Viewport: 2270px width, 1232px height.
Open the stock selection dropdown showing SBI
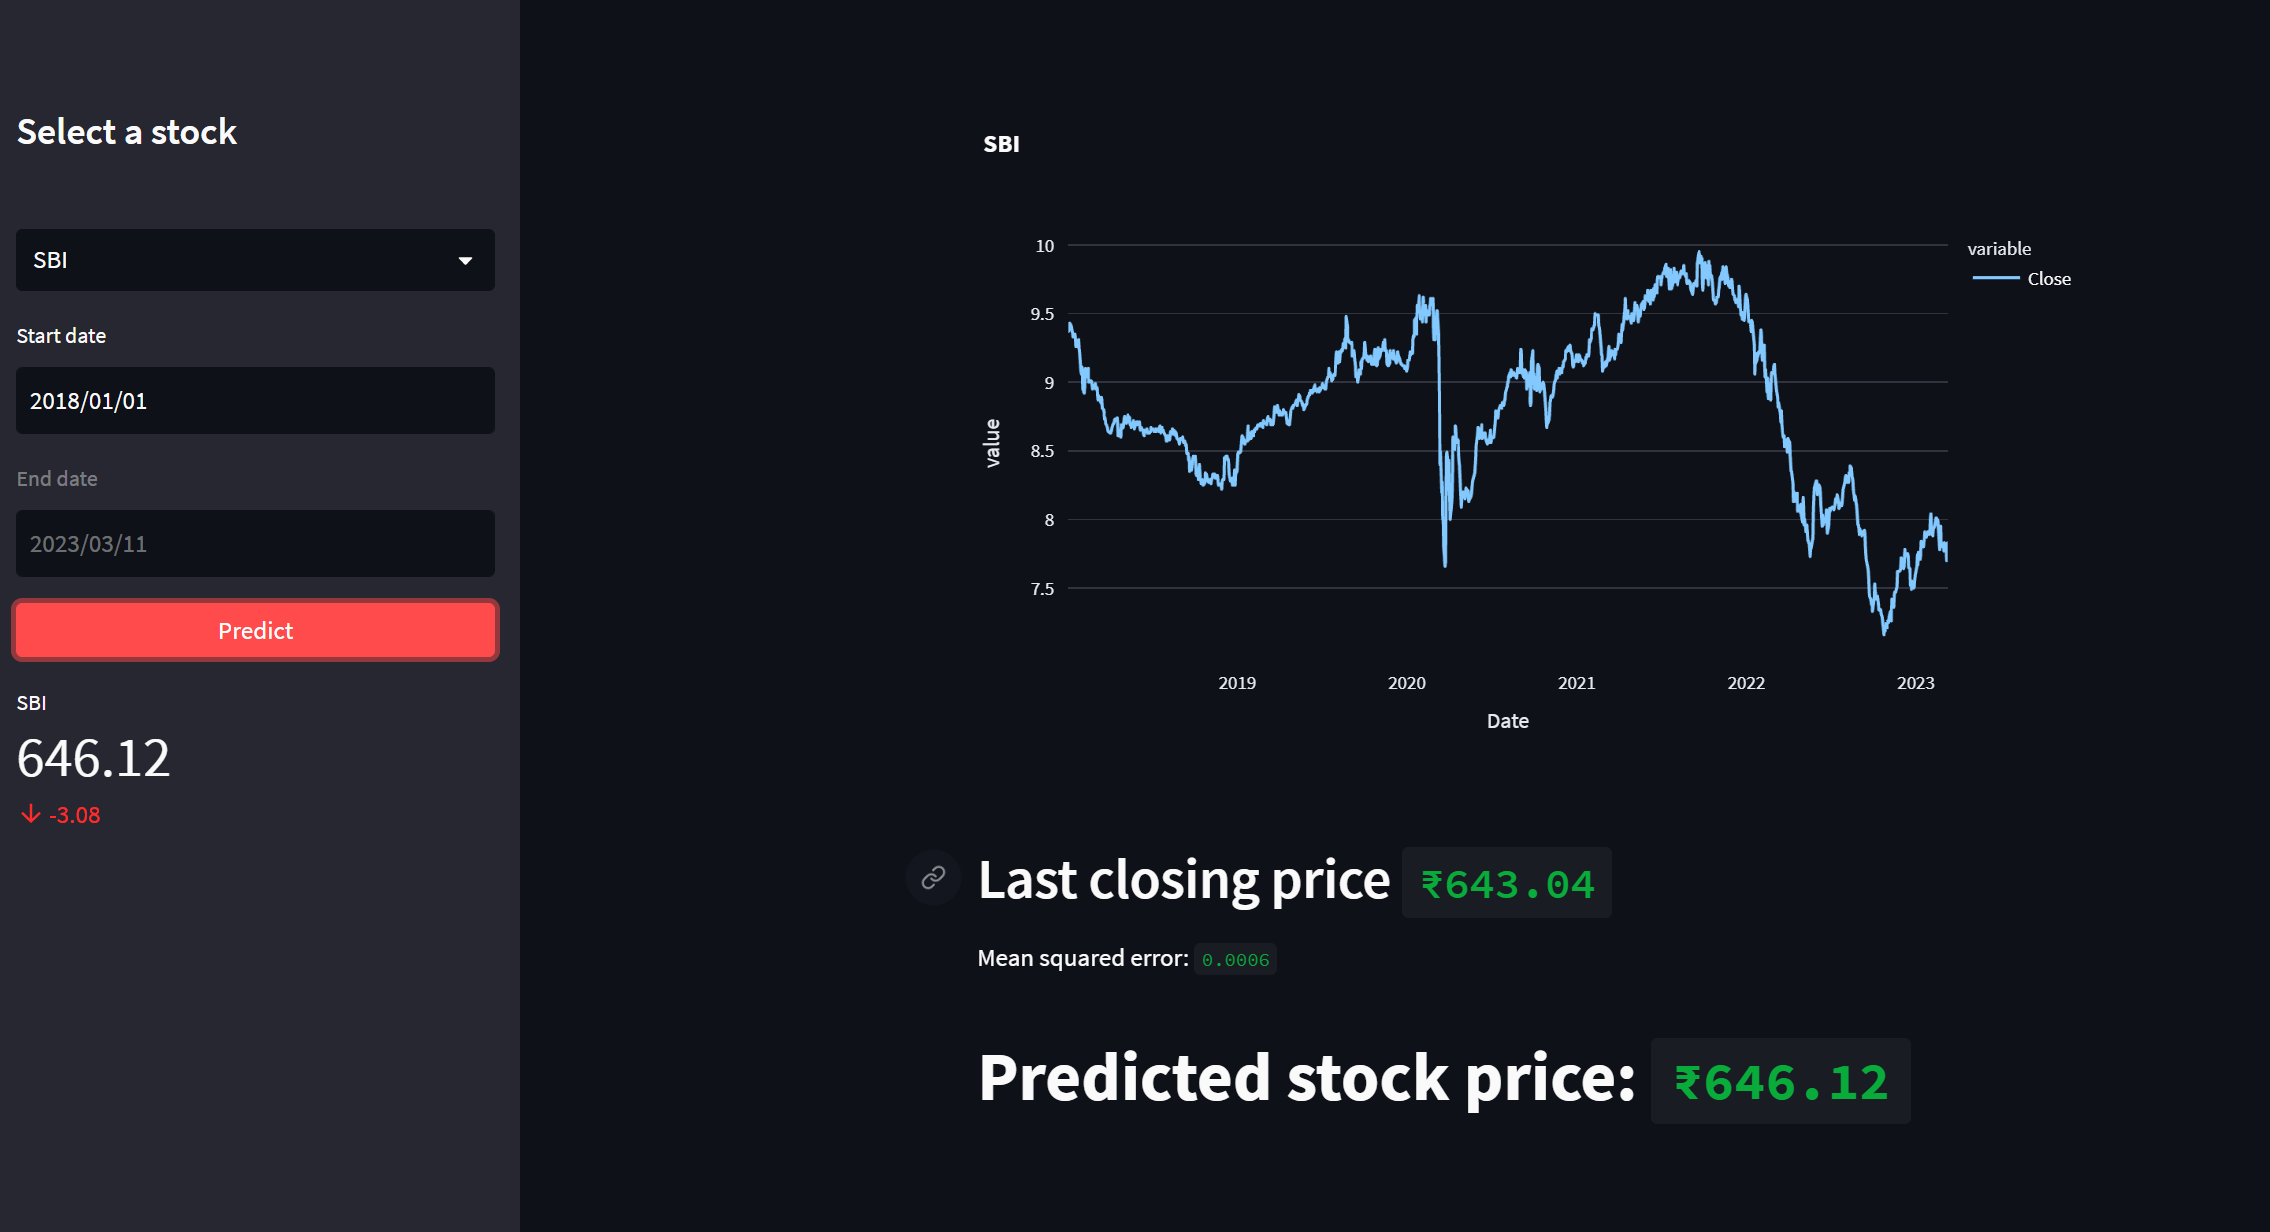255,260
